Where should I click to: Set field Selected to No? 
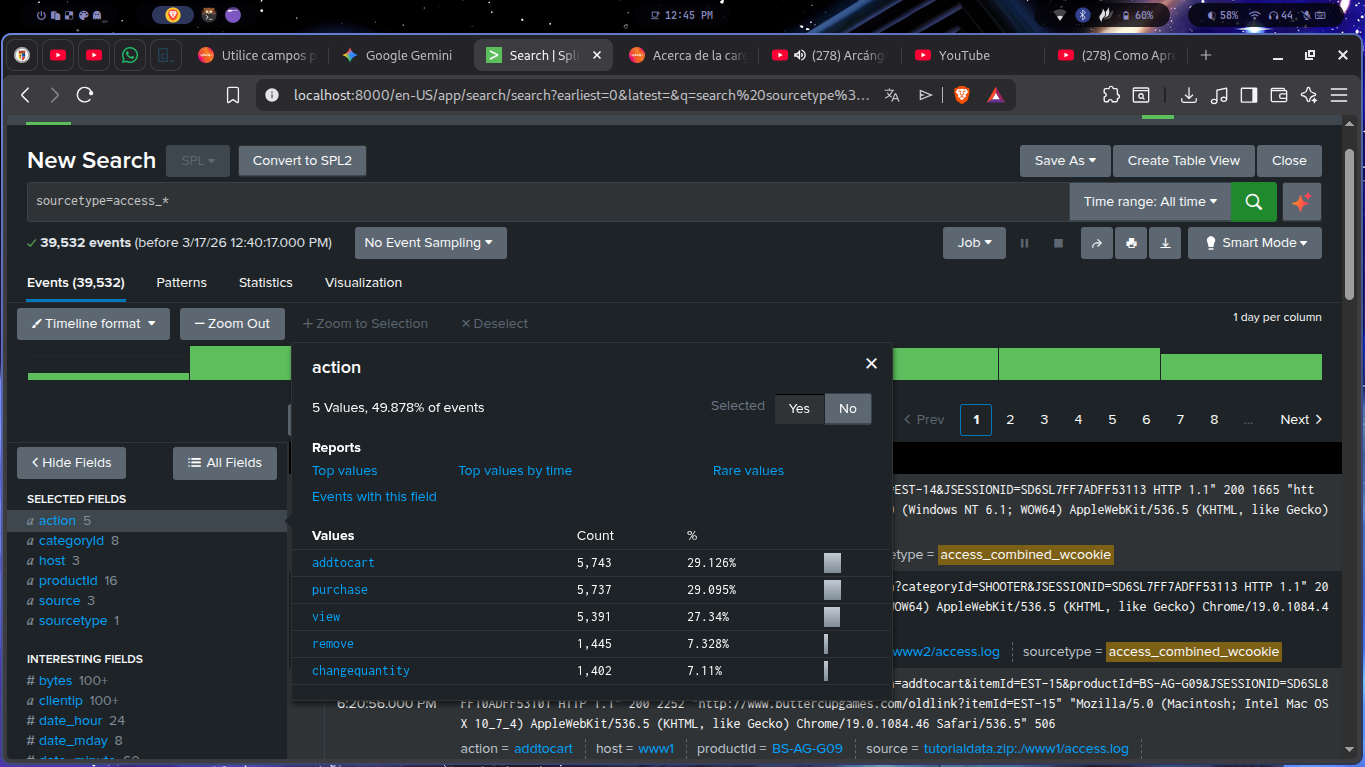847,408
